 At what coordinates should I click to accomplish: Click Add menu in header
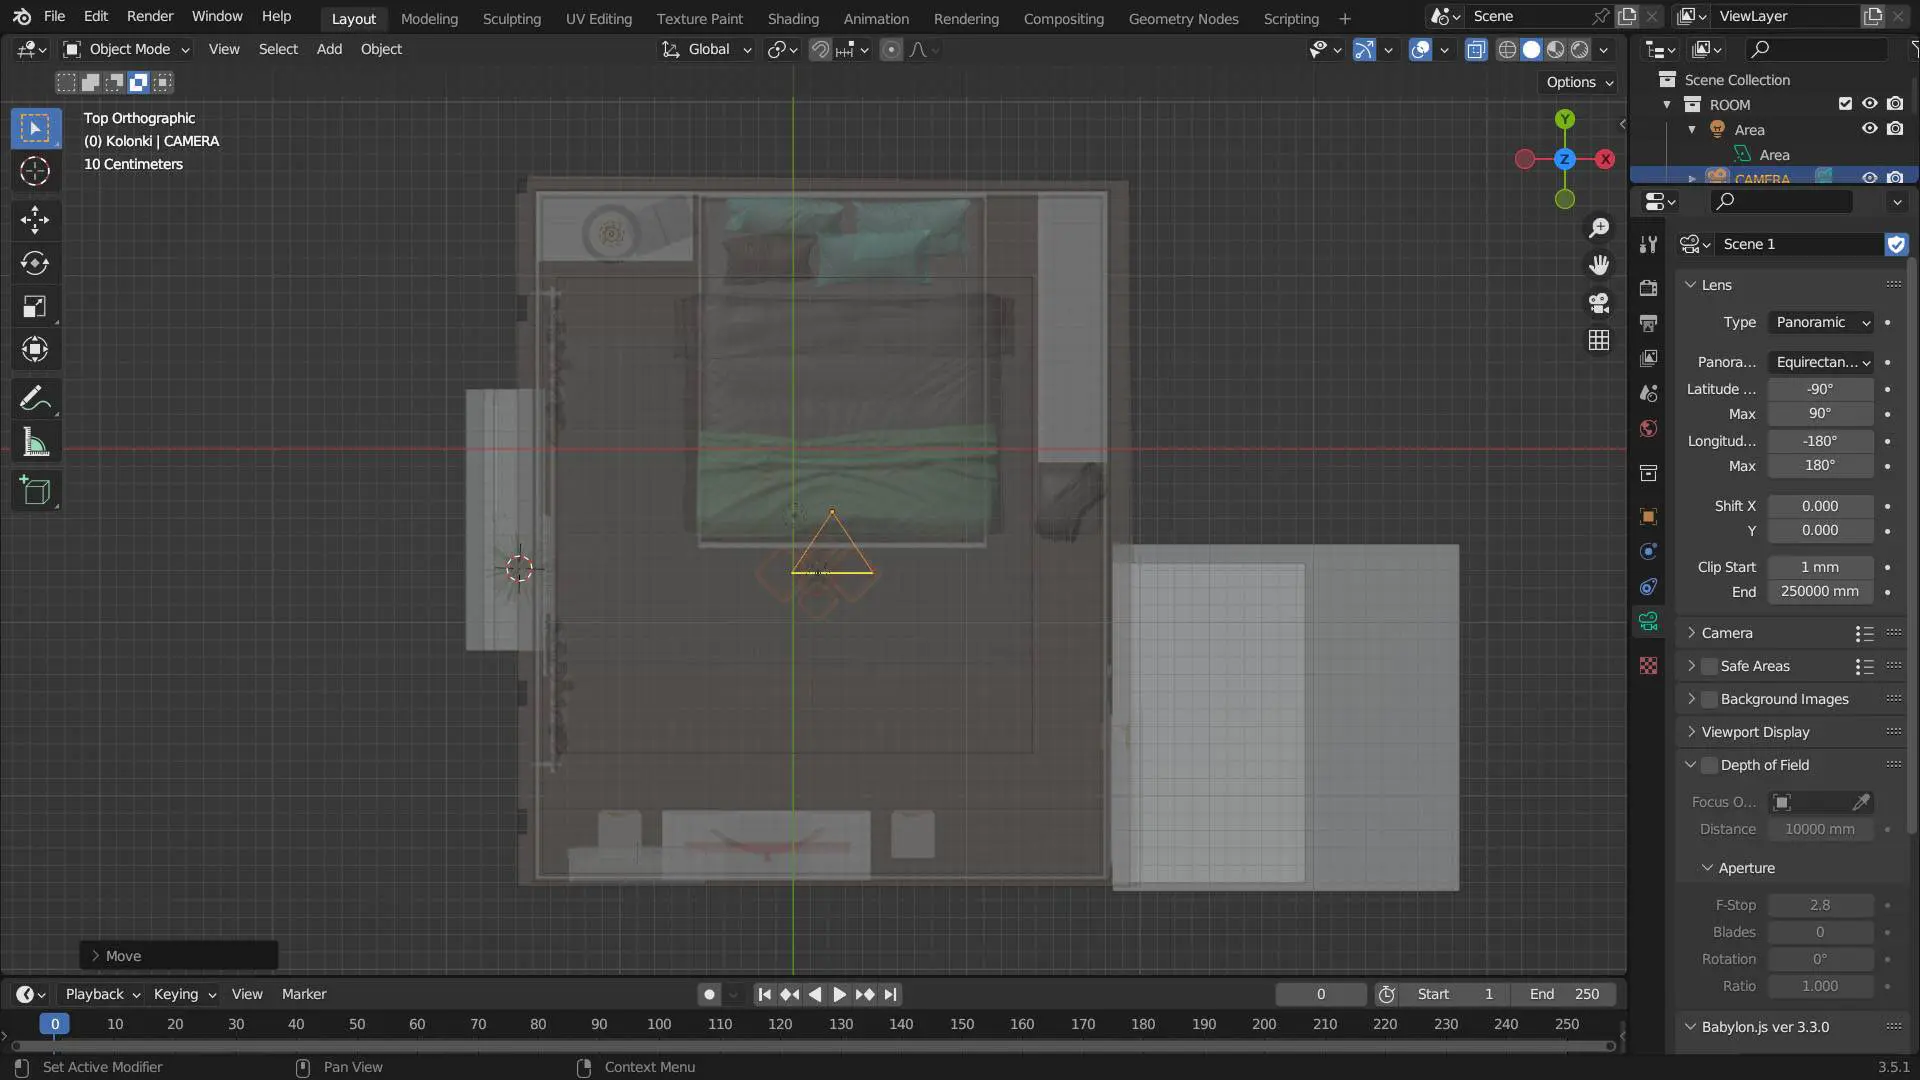(x=327, y=50)
